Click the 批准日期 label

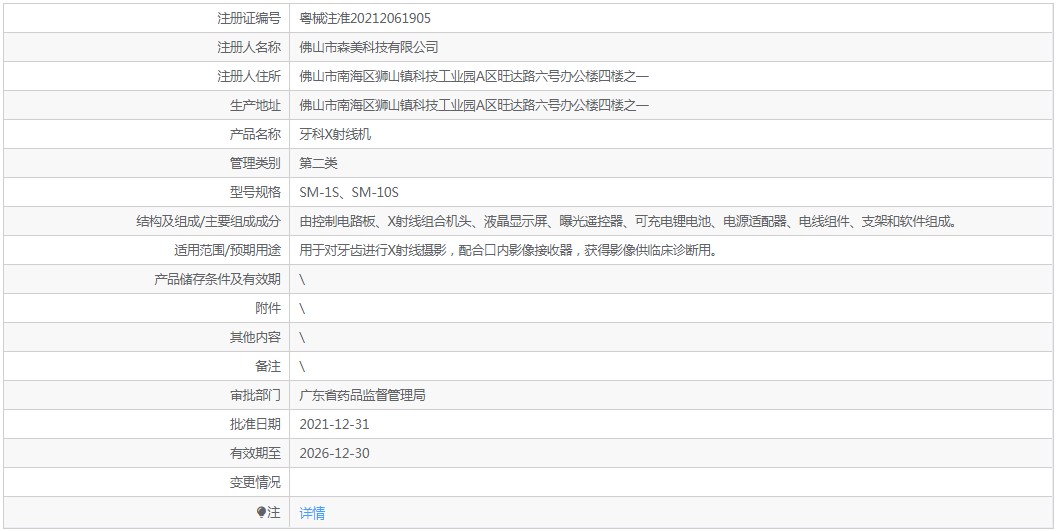coord(255,424)
